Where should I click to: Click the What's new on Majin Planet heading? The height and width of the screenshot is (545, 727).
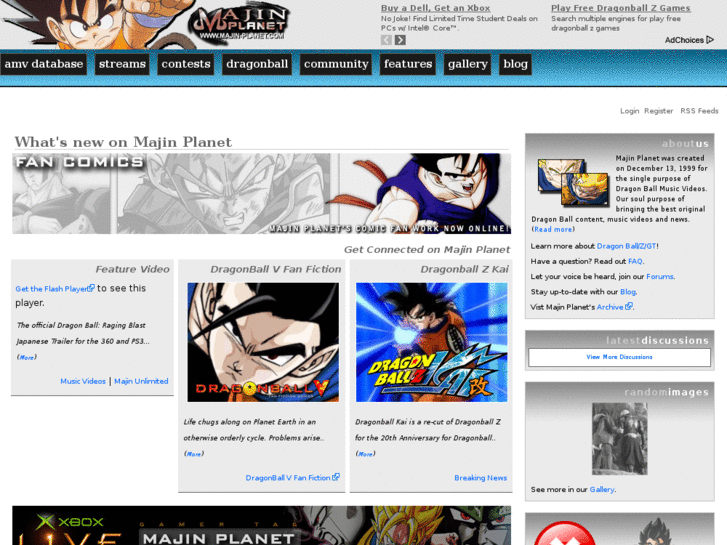(123, 141)
